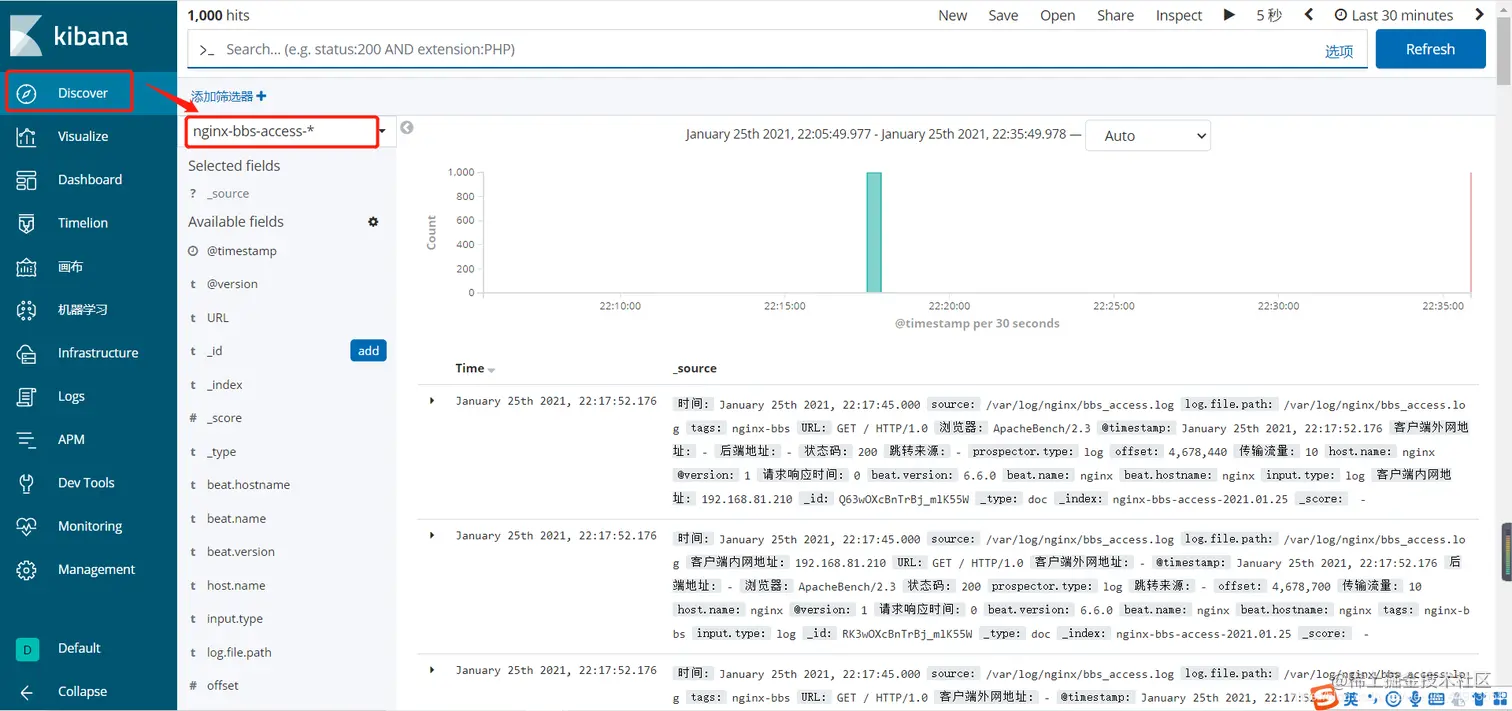Click Share in top menu
Screen dimensions: 1512x711
(x=1115, y=15)
